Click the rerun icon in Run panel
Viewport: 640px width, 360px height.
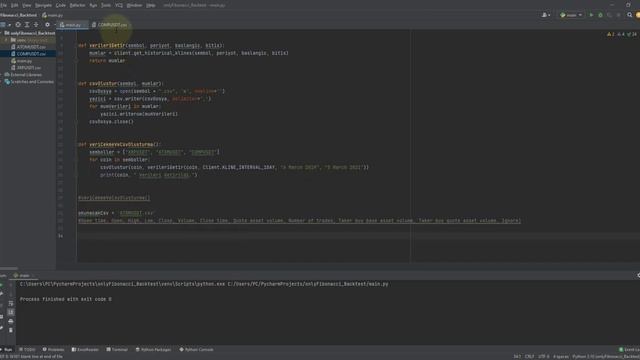[x=2, y=285]
